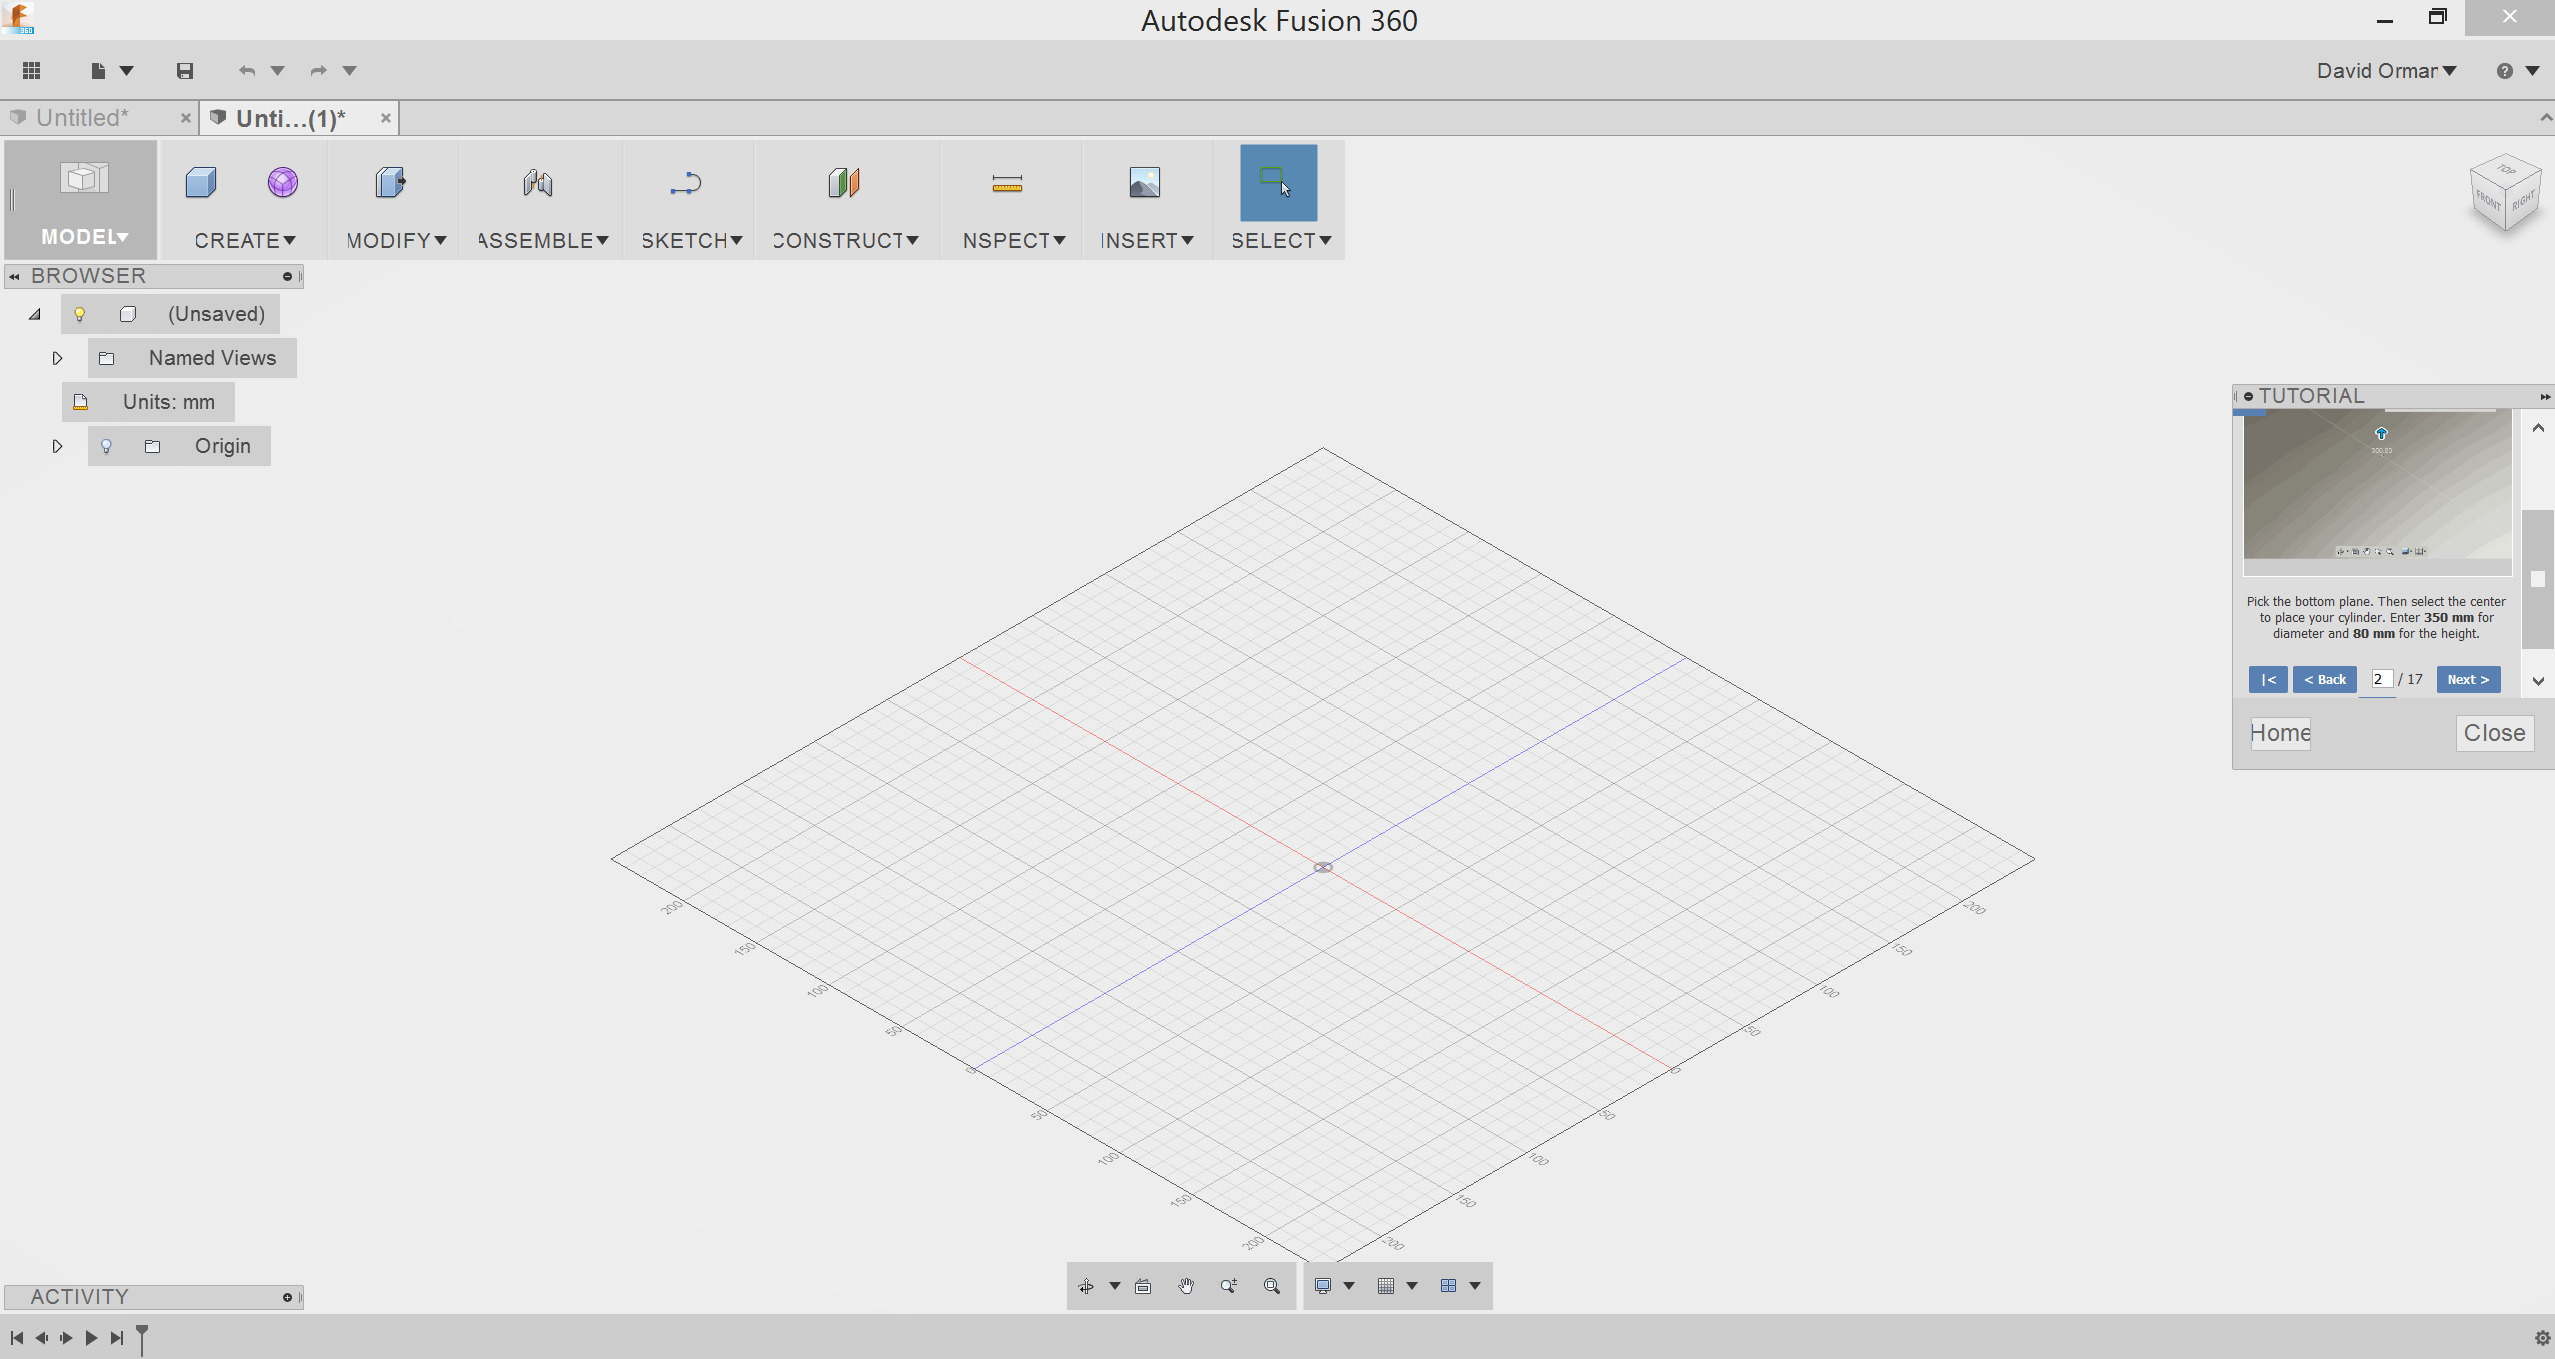Viewport: 2555px width, 1359px height.
Task: Click the tutorial step number field
Action: tap(2381, 679)
